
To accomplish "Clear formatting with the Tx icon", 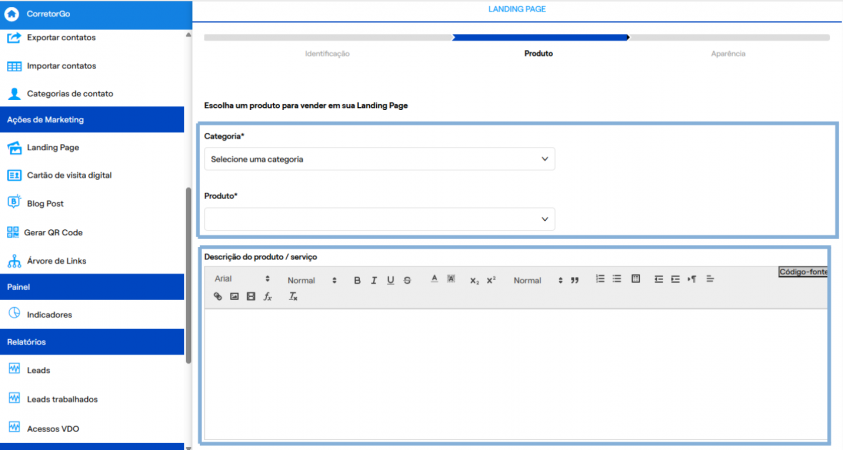I will 293,296.
